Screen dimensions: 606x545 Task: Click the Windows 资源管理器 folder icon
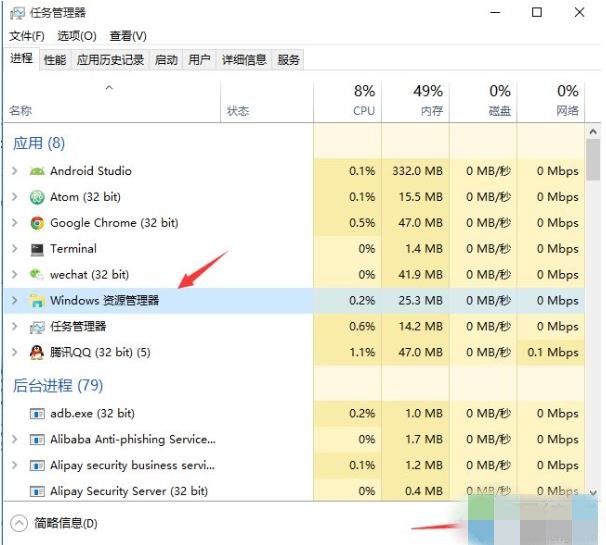click(37, 301)
